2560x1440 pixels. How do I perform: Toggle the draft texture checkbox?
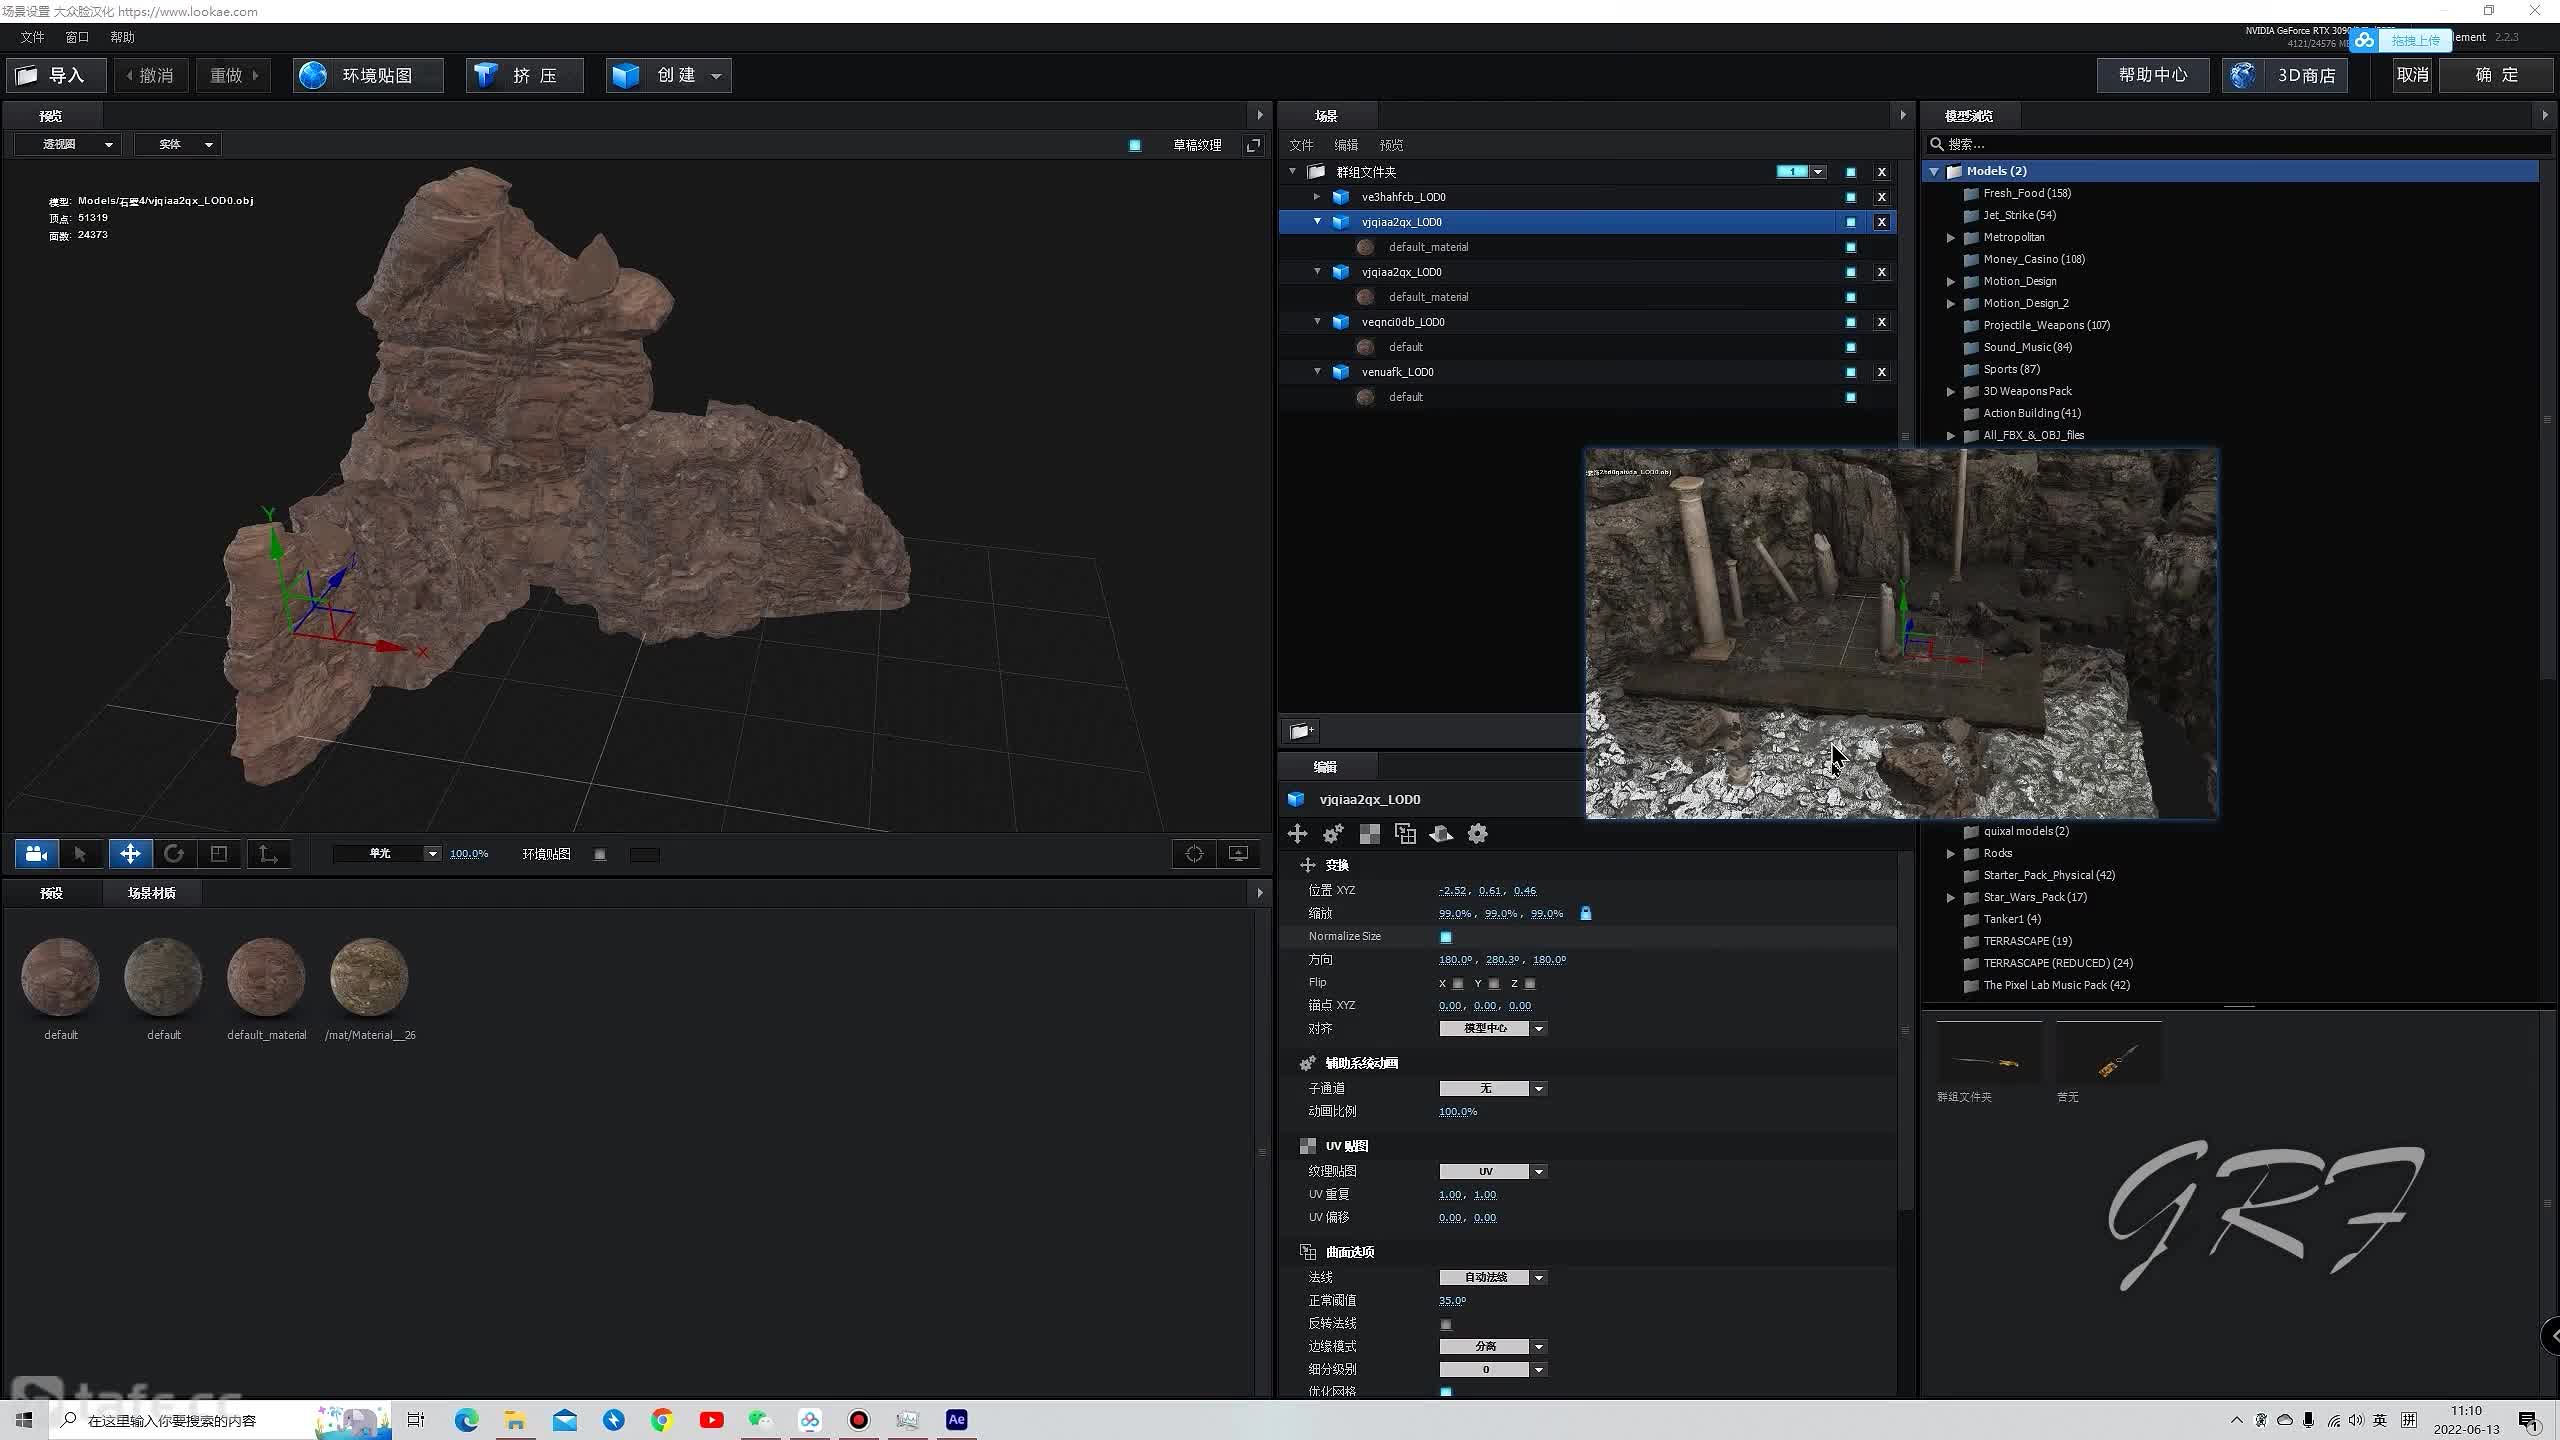(x=1135, y=145)
